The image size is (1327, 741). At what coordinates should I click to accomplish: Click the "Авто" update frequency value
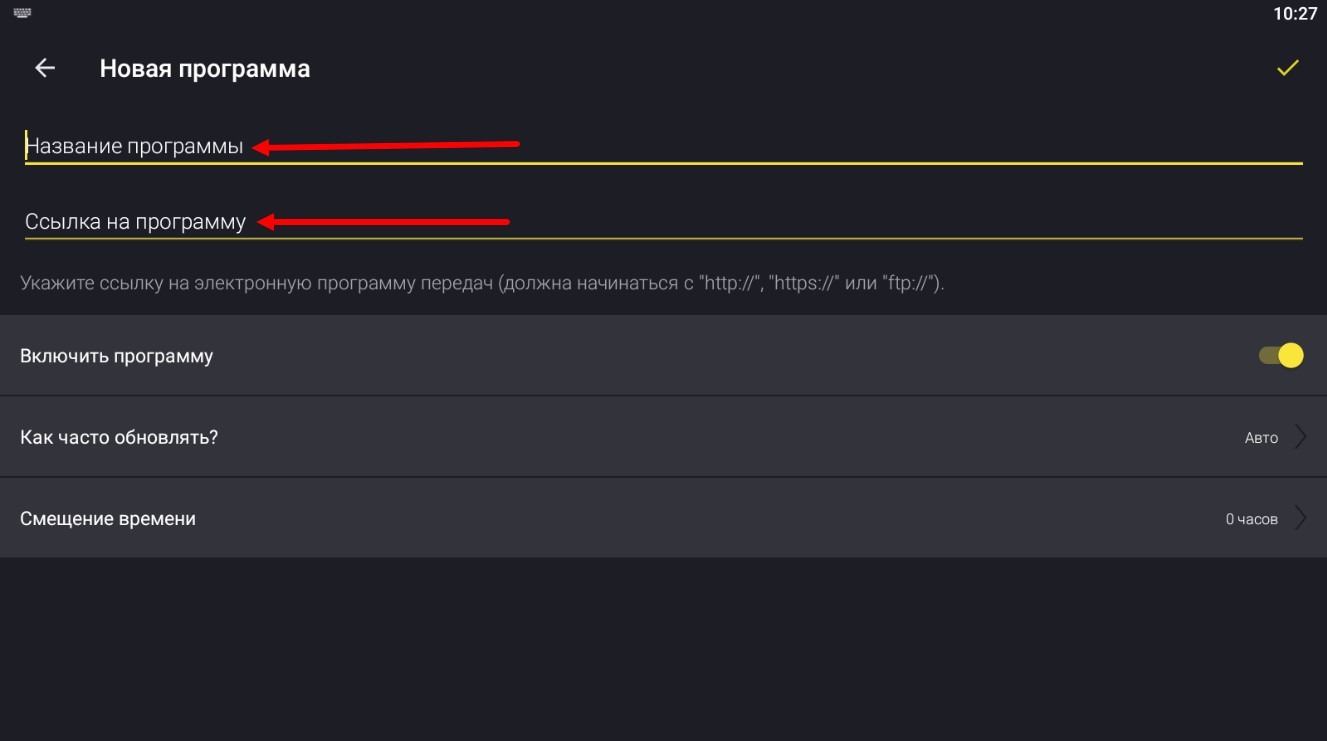(x=1261, y=438)
